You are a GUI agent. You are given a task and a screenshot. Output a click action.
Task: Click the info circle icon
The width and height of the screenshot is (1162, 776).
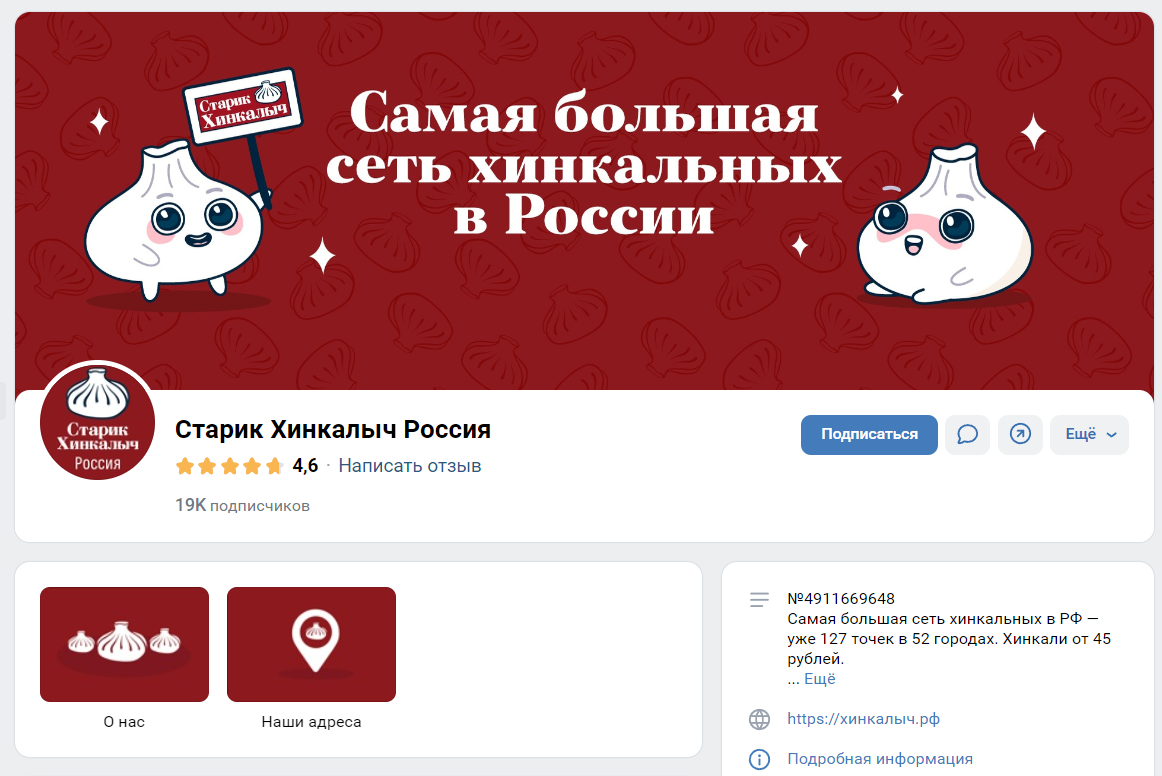[760, 759]
